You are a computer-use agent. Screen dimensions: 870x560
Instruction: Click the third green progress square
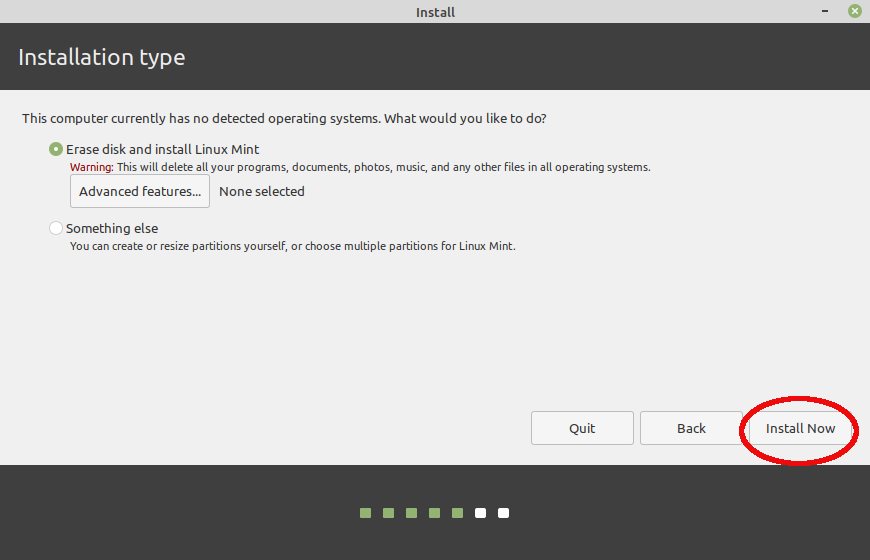point(411,513)
